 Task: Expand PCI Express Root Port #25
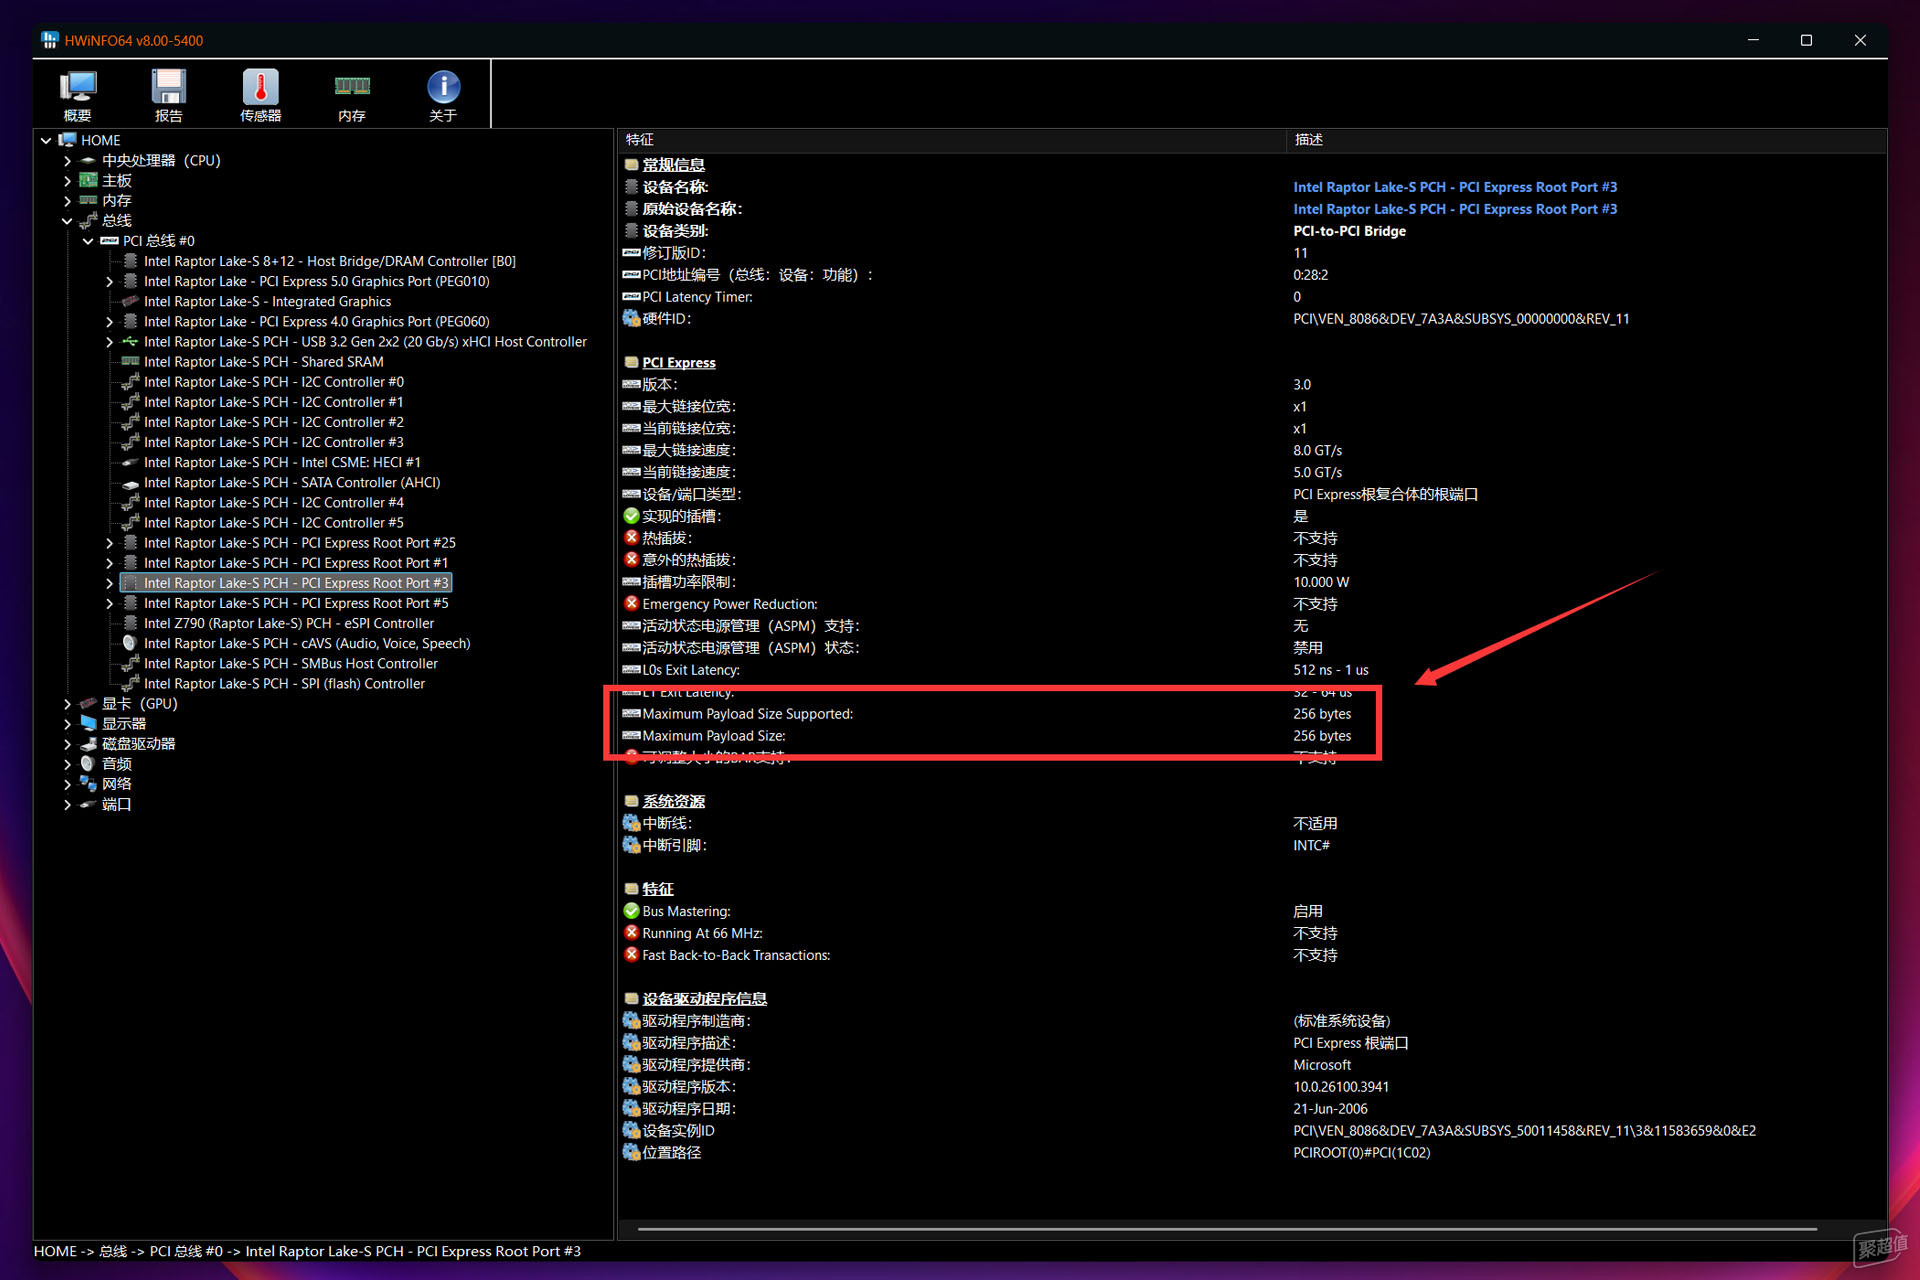[x=109, y=542]
